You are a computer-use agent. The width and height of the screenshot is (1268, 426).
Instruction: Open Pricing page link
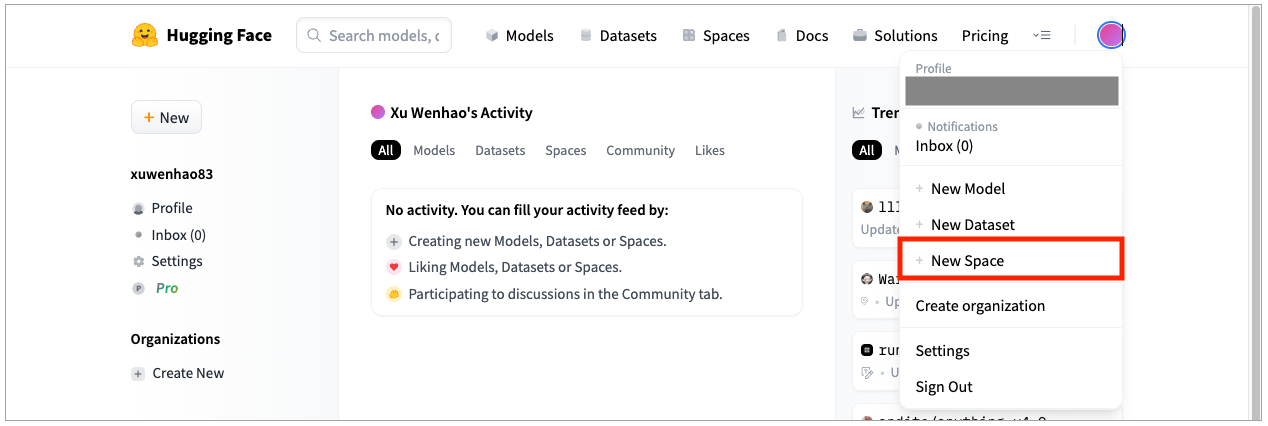985,36
